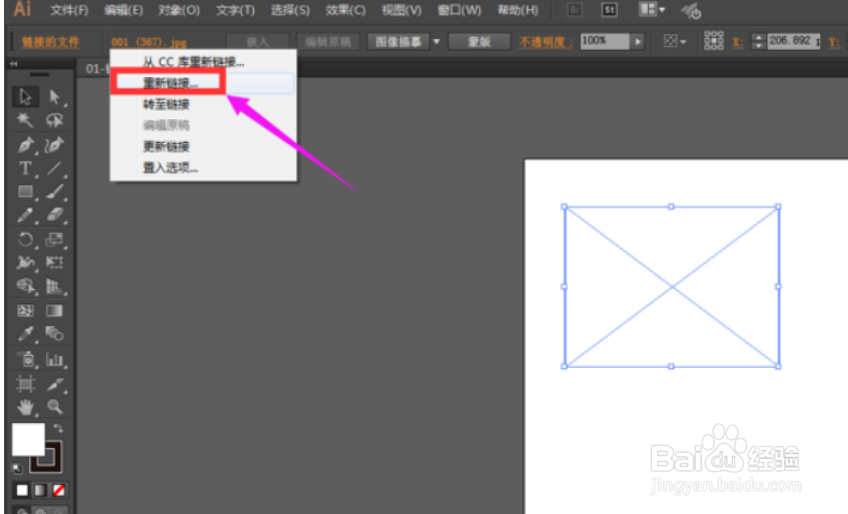Open the 选择(S) menu
This screenshot has height=514, width=848.
[290, 10]
